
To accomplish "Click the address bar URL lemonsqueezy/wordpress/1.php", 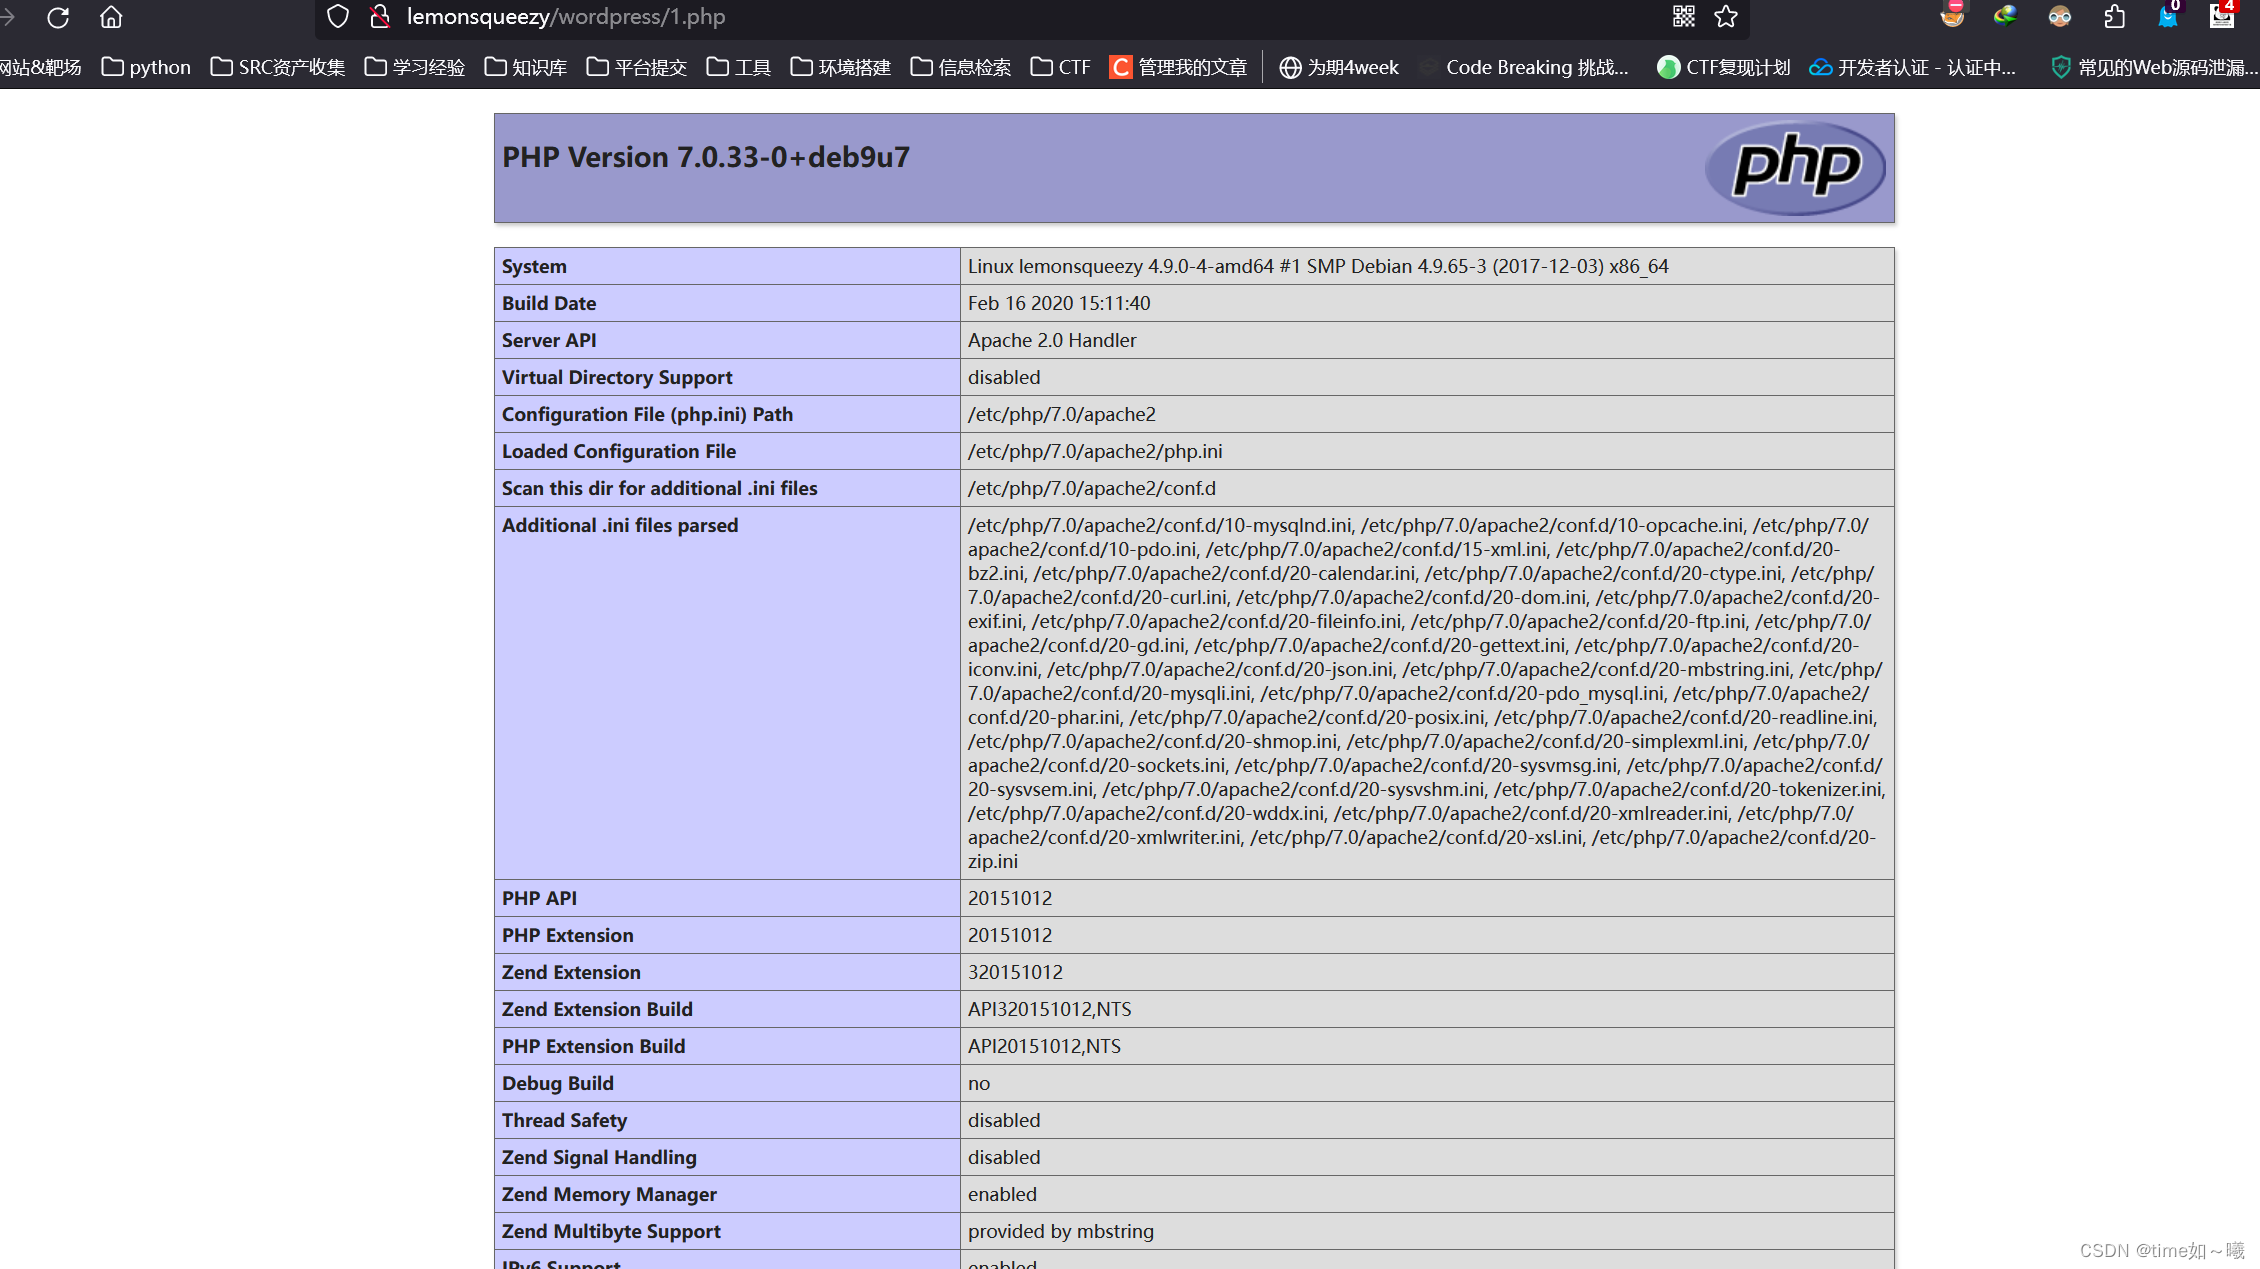I will (x=566, y=17).
